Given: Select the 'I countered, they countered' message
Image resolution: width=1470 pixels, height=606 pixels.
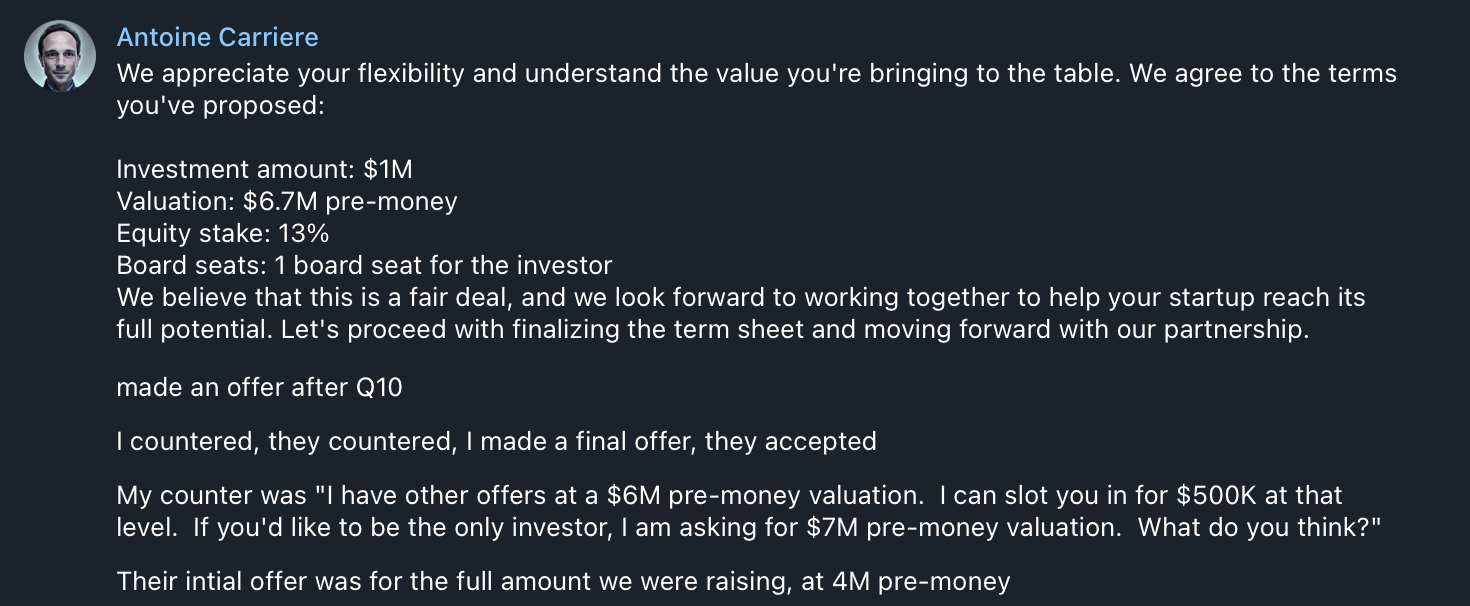Looking at the screenshot, I should coord(496,441).
